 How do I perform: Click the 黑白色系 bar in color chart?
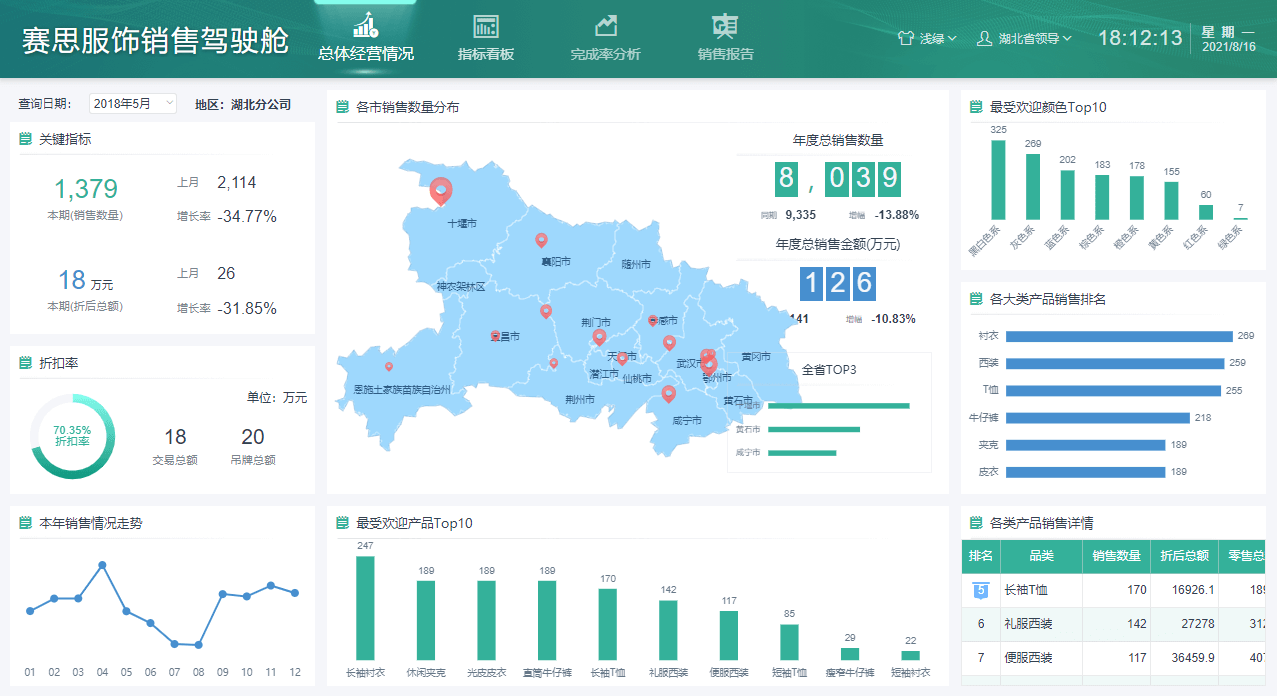tap(998, 179)
